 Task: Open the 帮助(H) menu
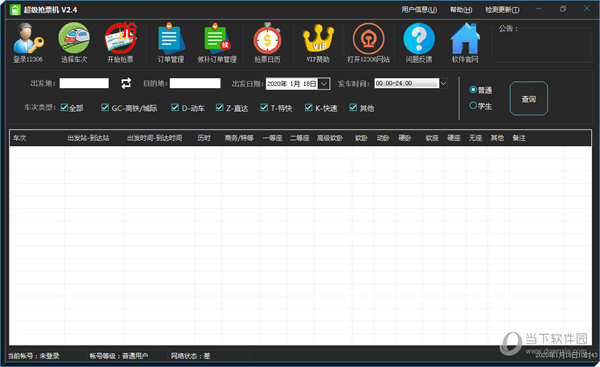click(x=461, y=10)
